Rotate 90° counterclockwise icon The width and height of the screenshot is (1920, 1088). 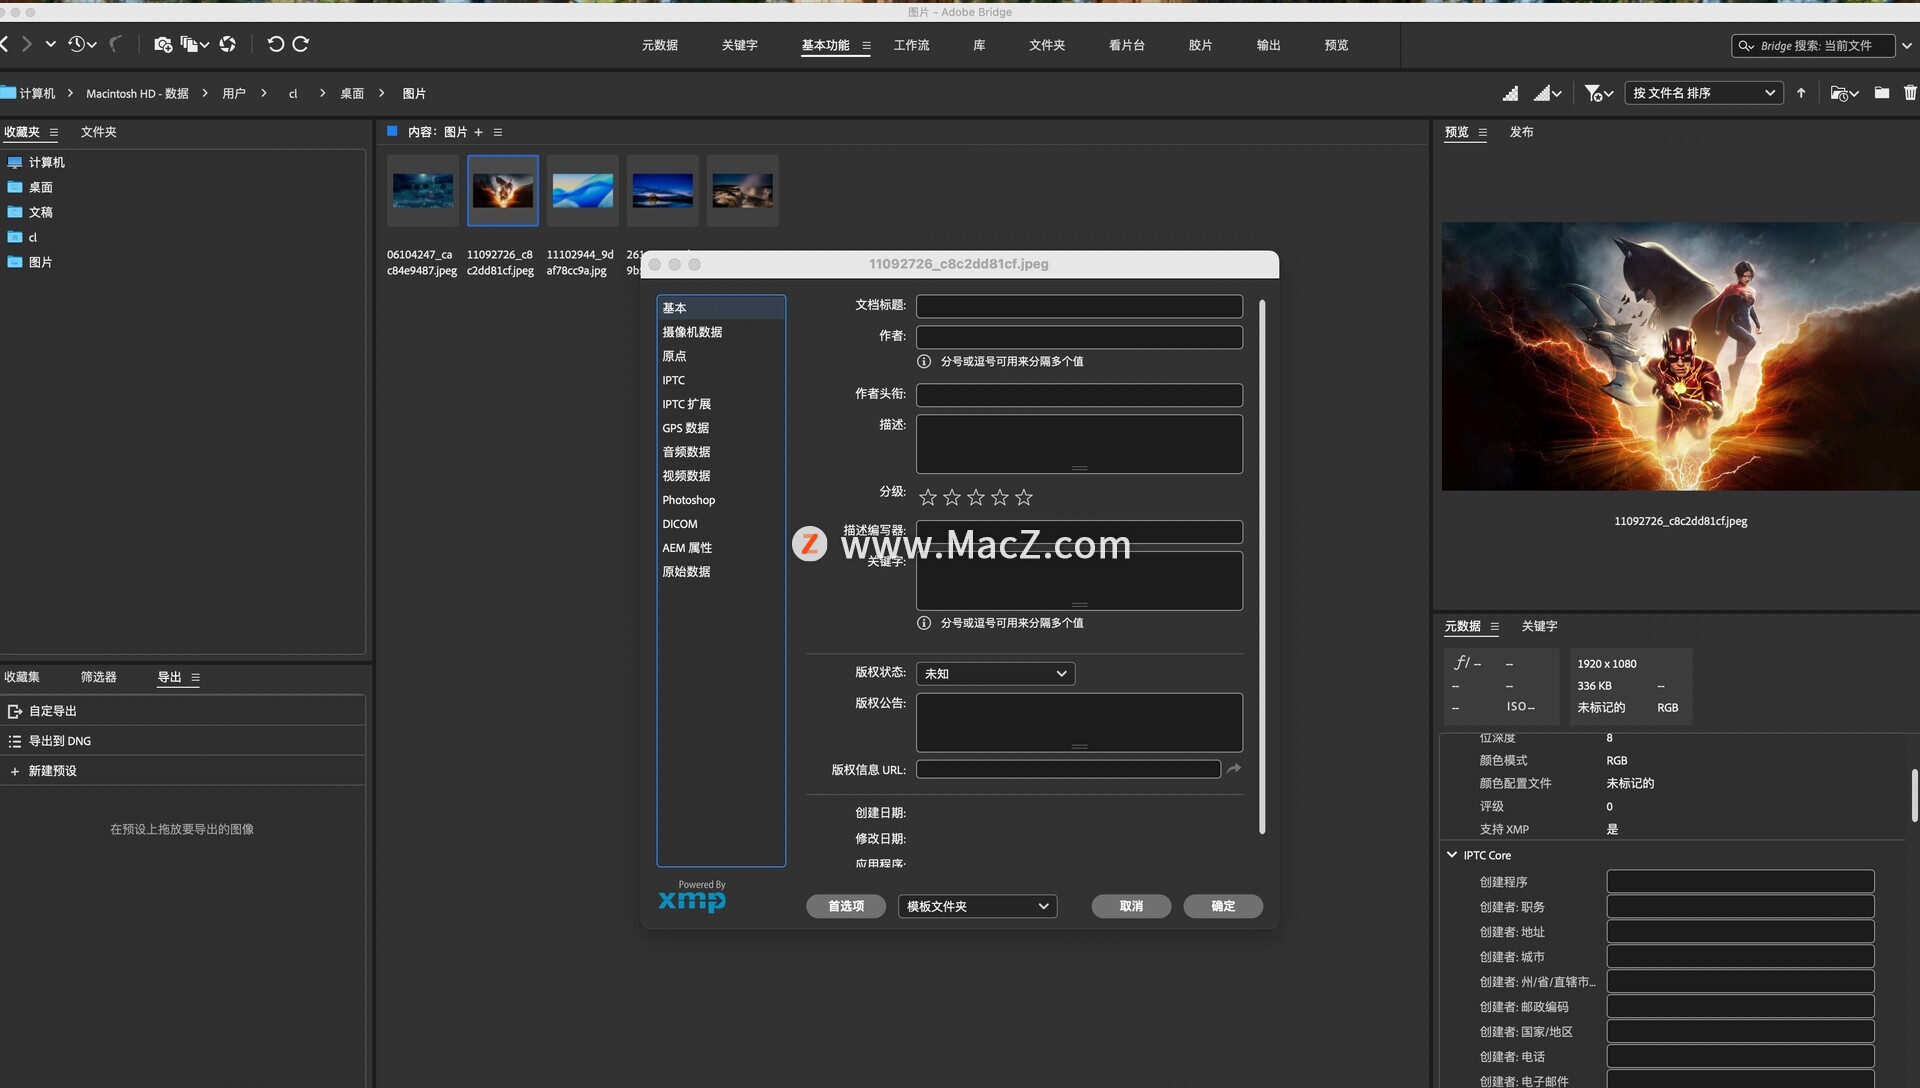276,44
